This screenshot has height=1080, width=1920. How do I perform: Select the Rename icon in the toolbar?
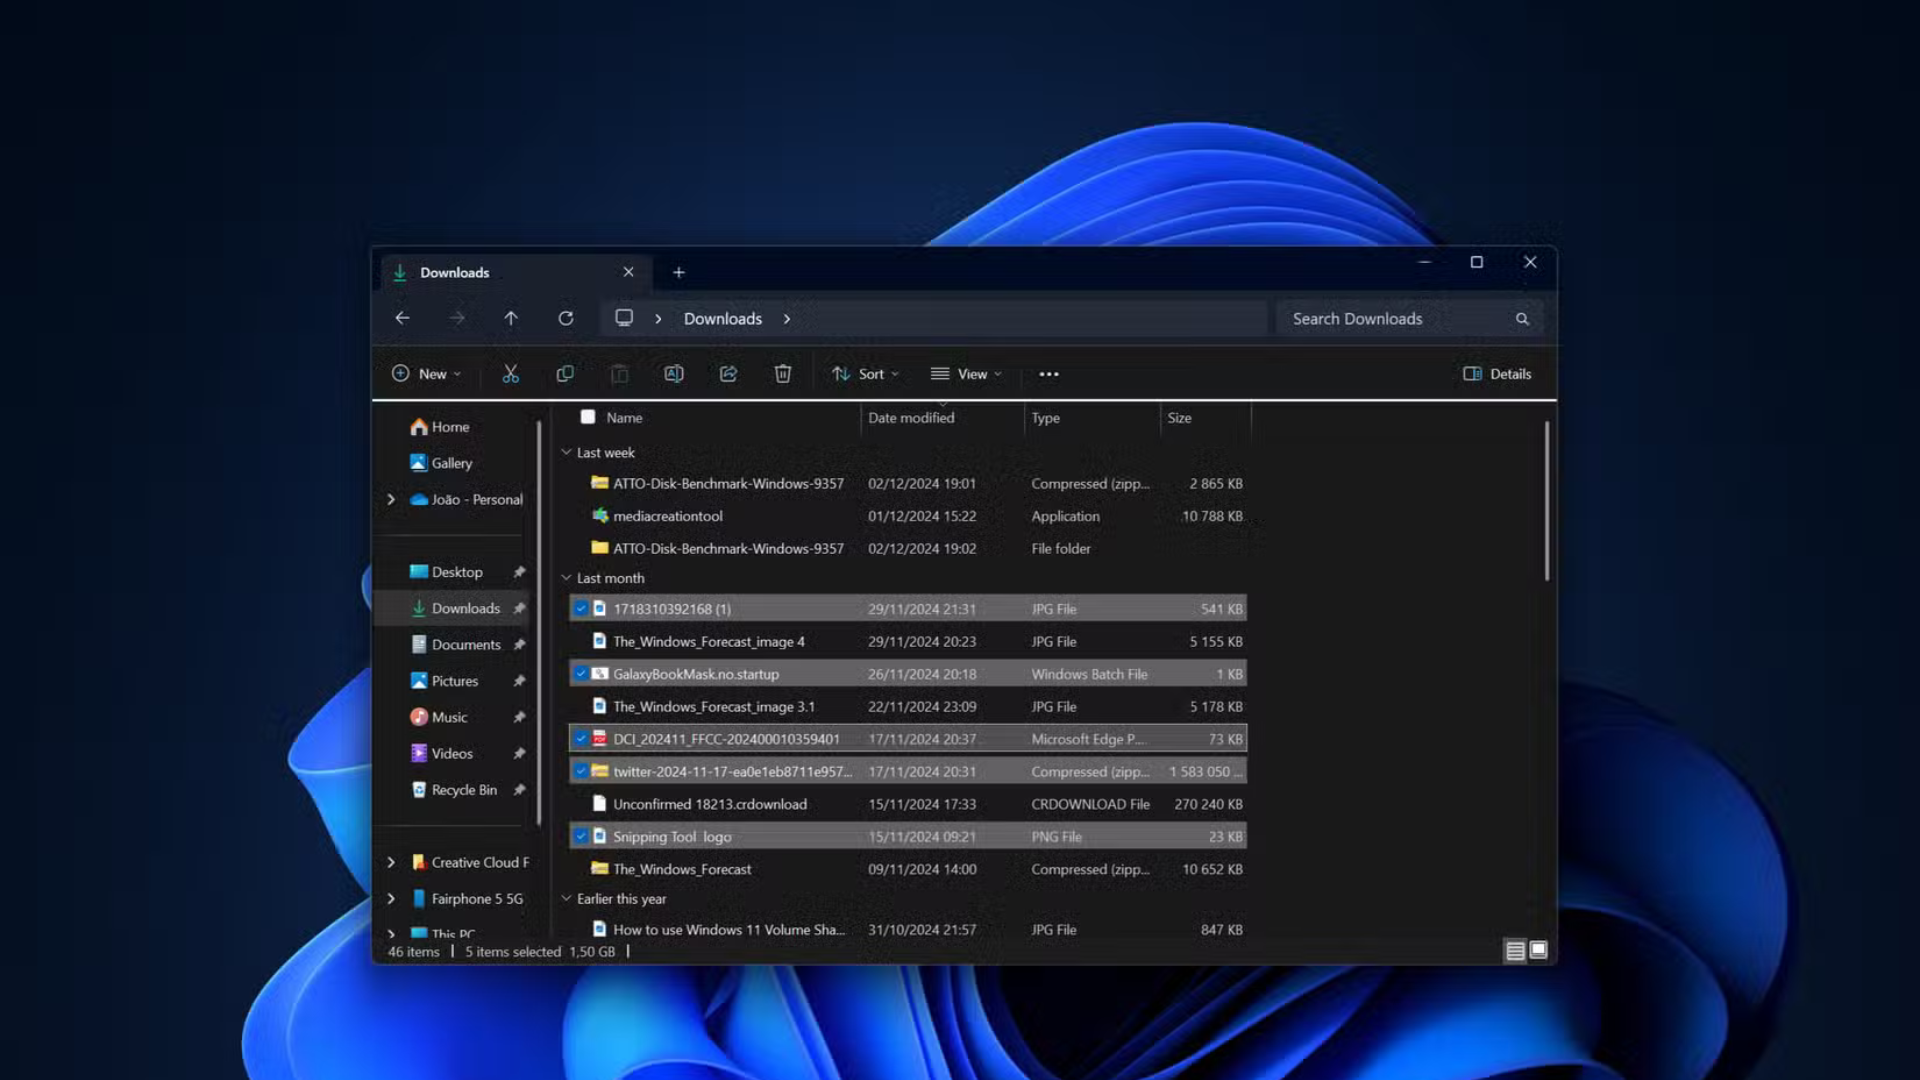coord(673,373)
